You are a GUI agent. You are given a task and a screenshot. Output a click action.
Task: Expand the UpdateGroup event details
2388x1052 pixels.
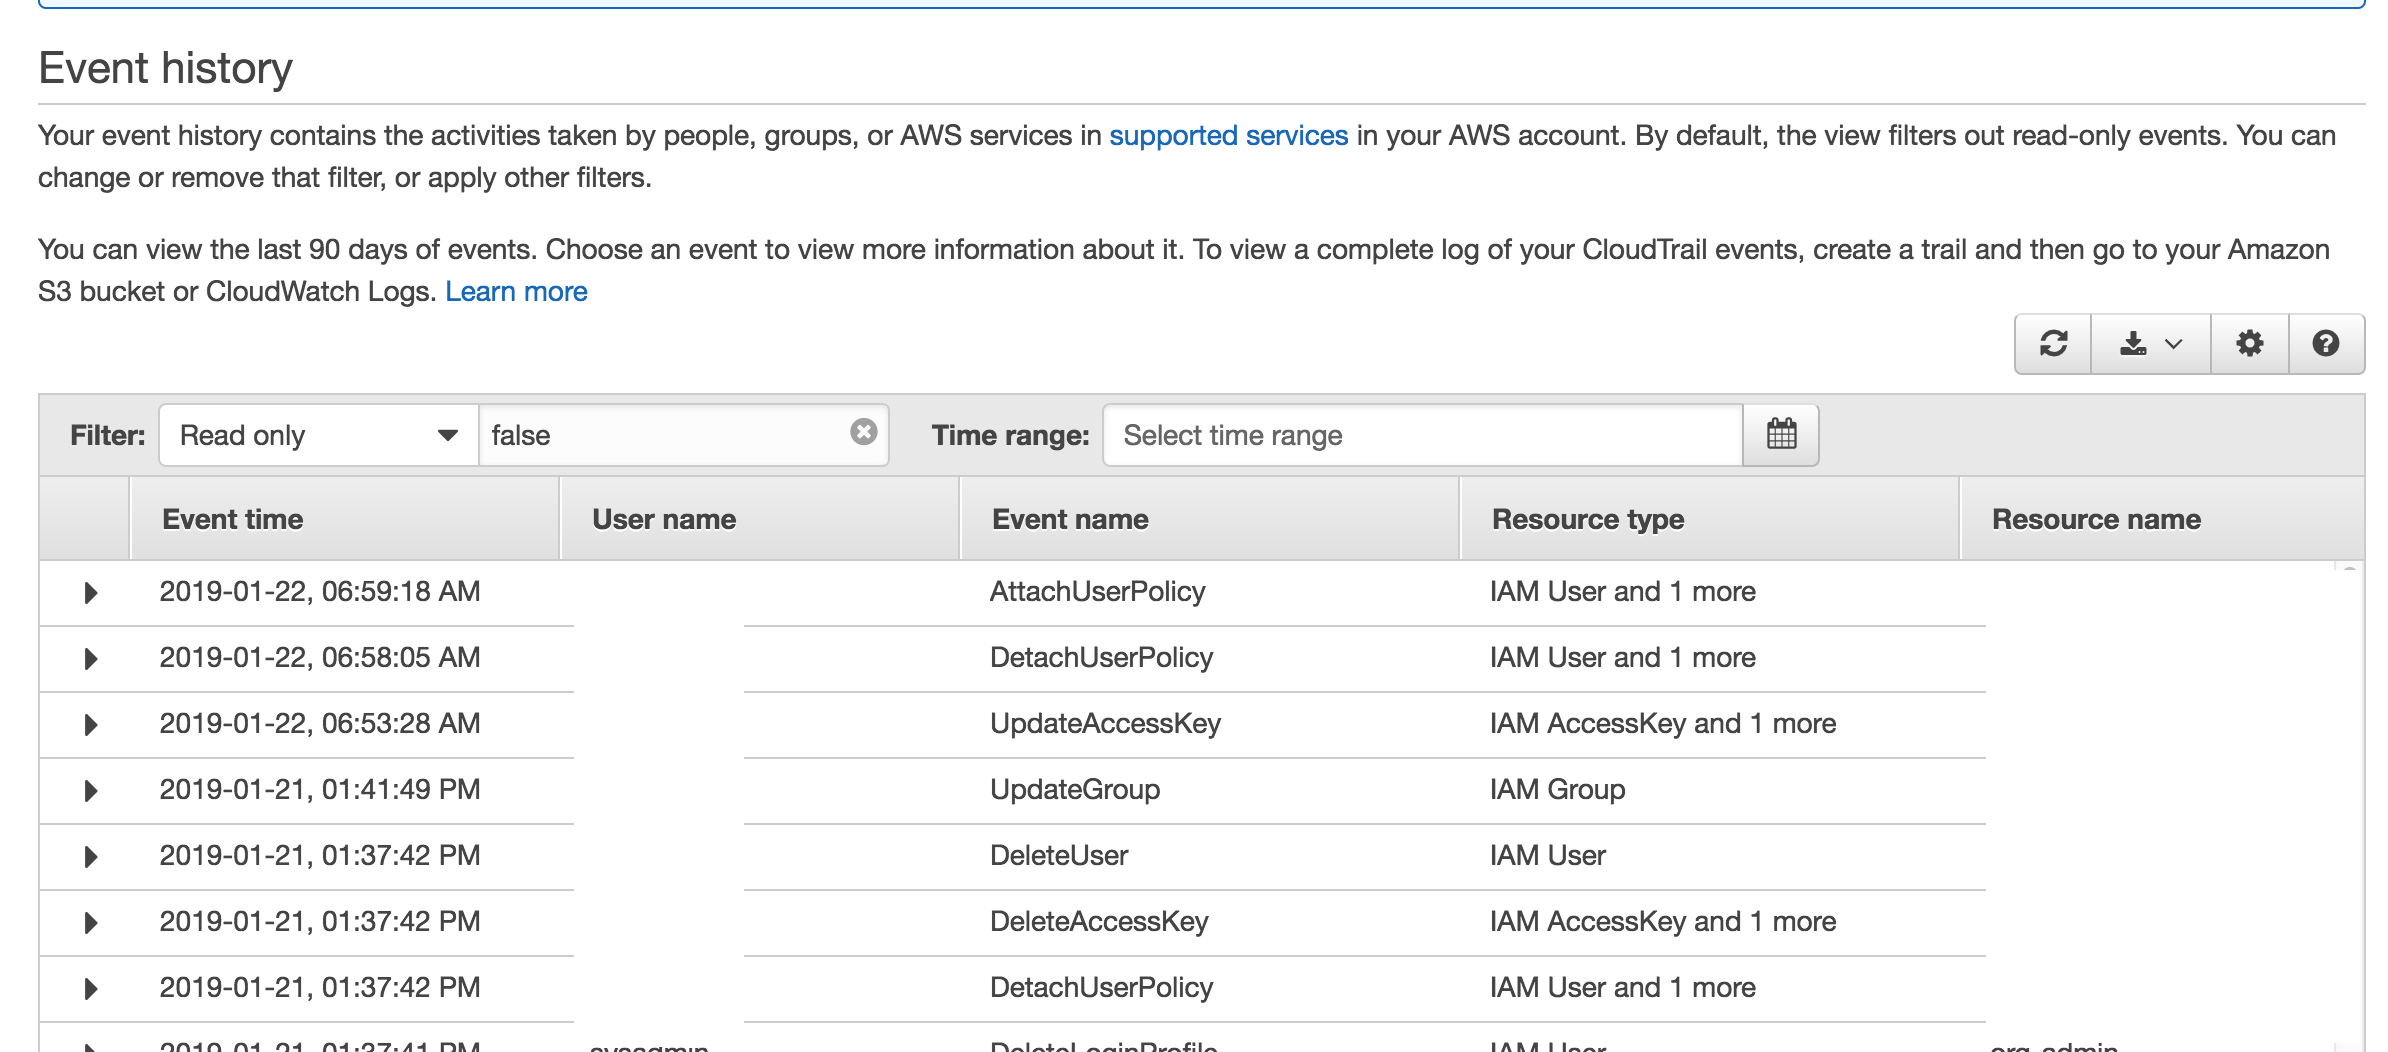pyautogui.click(x=91, y=791)
